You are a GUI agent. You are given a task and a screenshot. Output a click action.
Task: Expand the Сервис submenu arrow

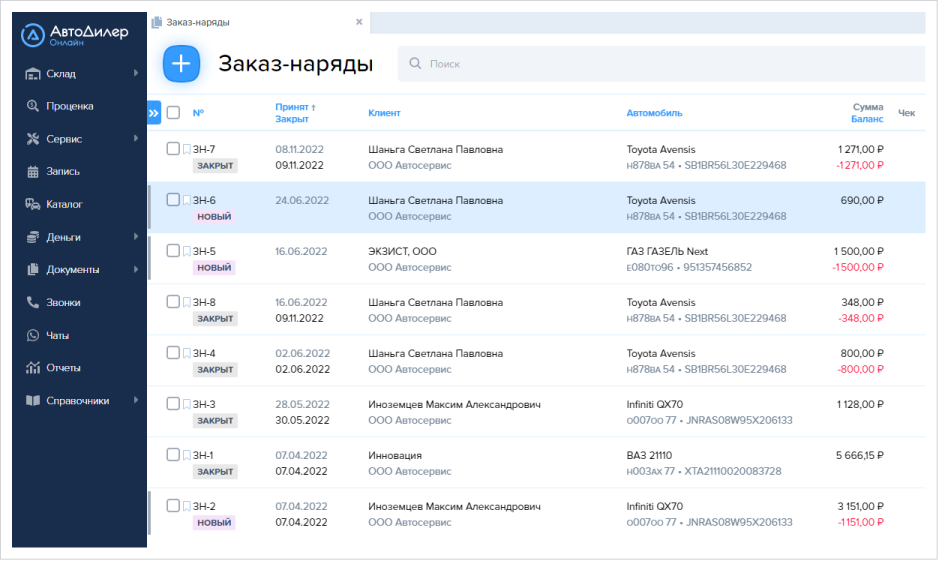point(136,138)
